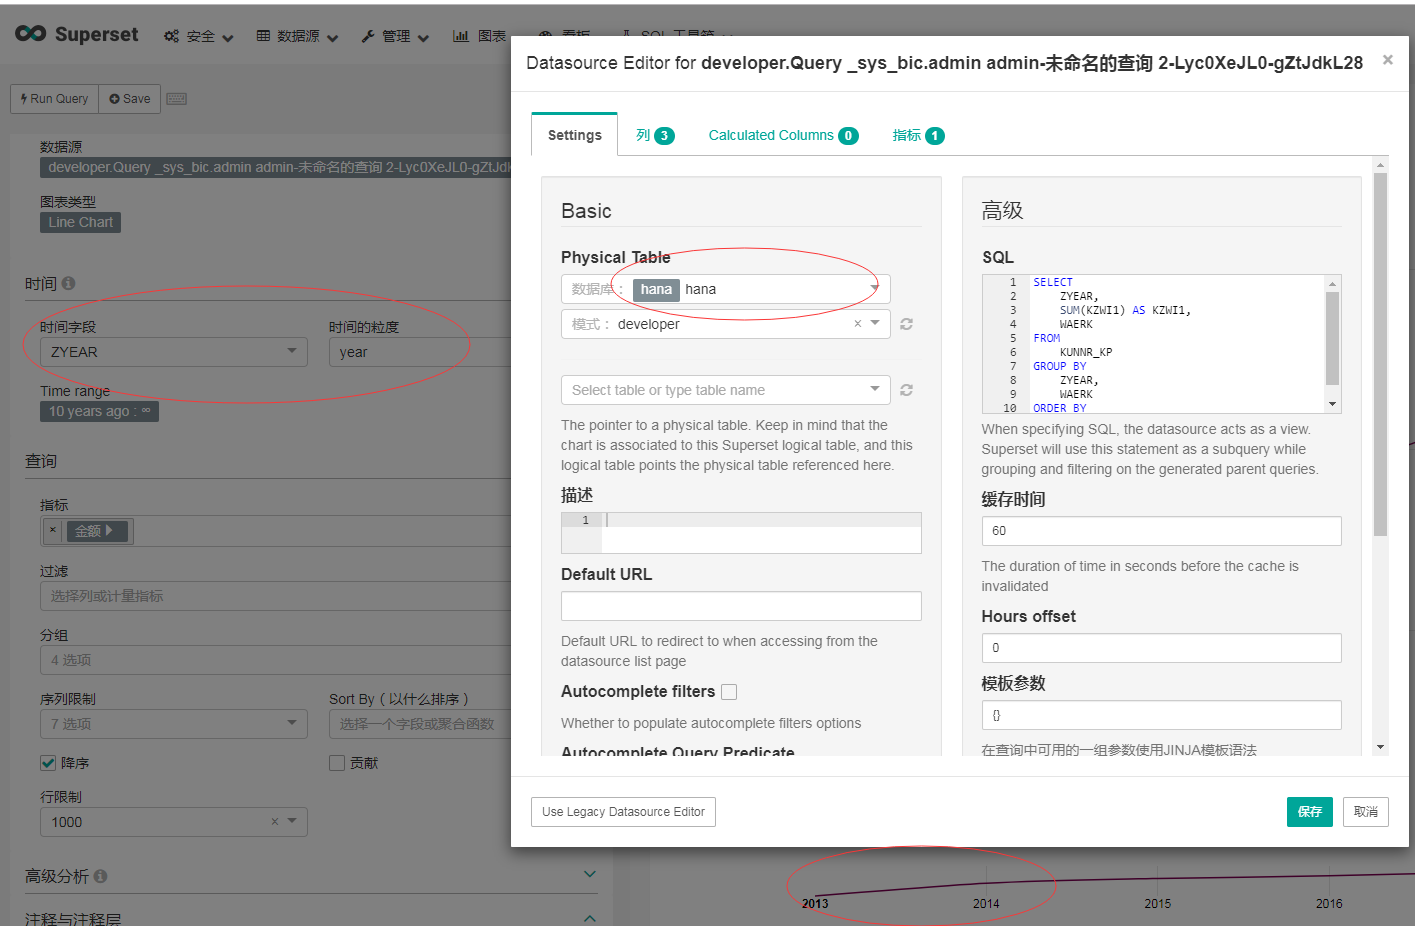Screen dimensions: 1415x926
Task: Open the 安全 menu
Action: point(199,37)
